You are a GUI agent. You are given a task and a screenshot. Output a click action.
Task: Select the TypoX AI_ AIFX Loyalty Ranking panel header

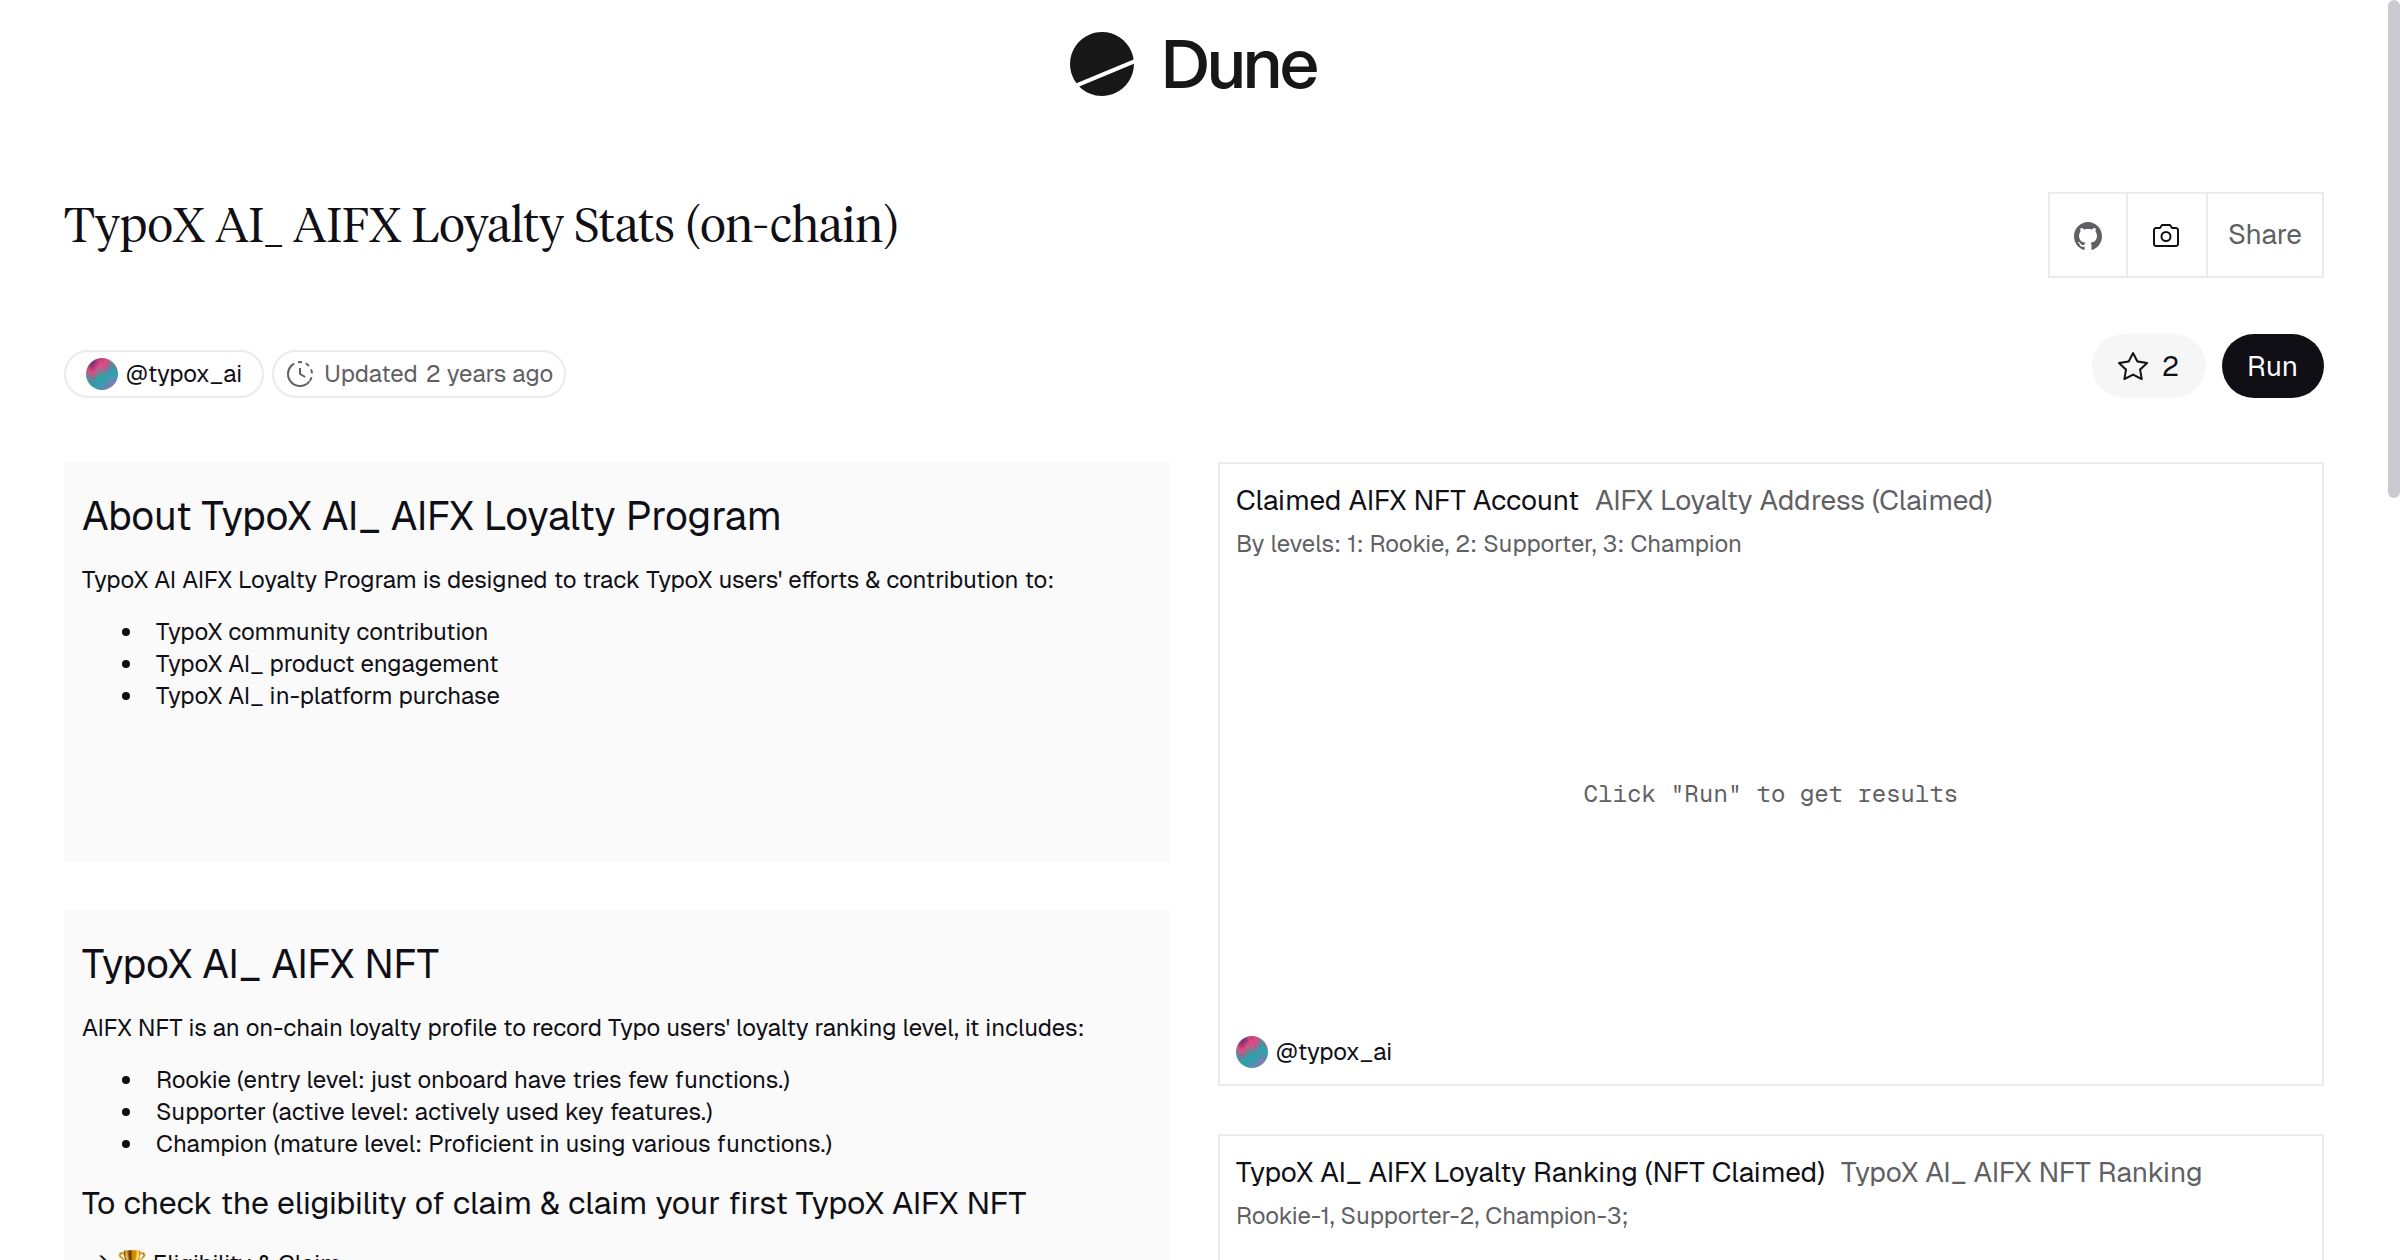pyautogui.click(x=1530, y=1172)
